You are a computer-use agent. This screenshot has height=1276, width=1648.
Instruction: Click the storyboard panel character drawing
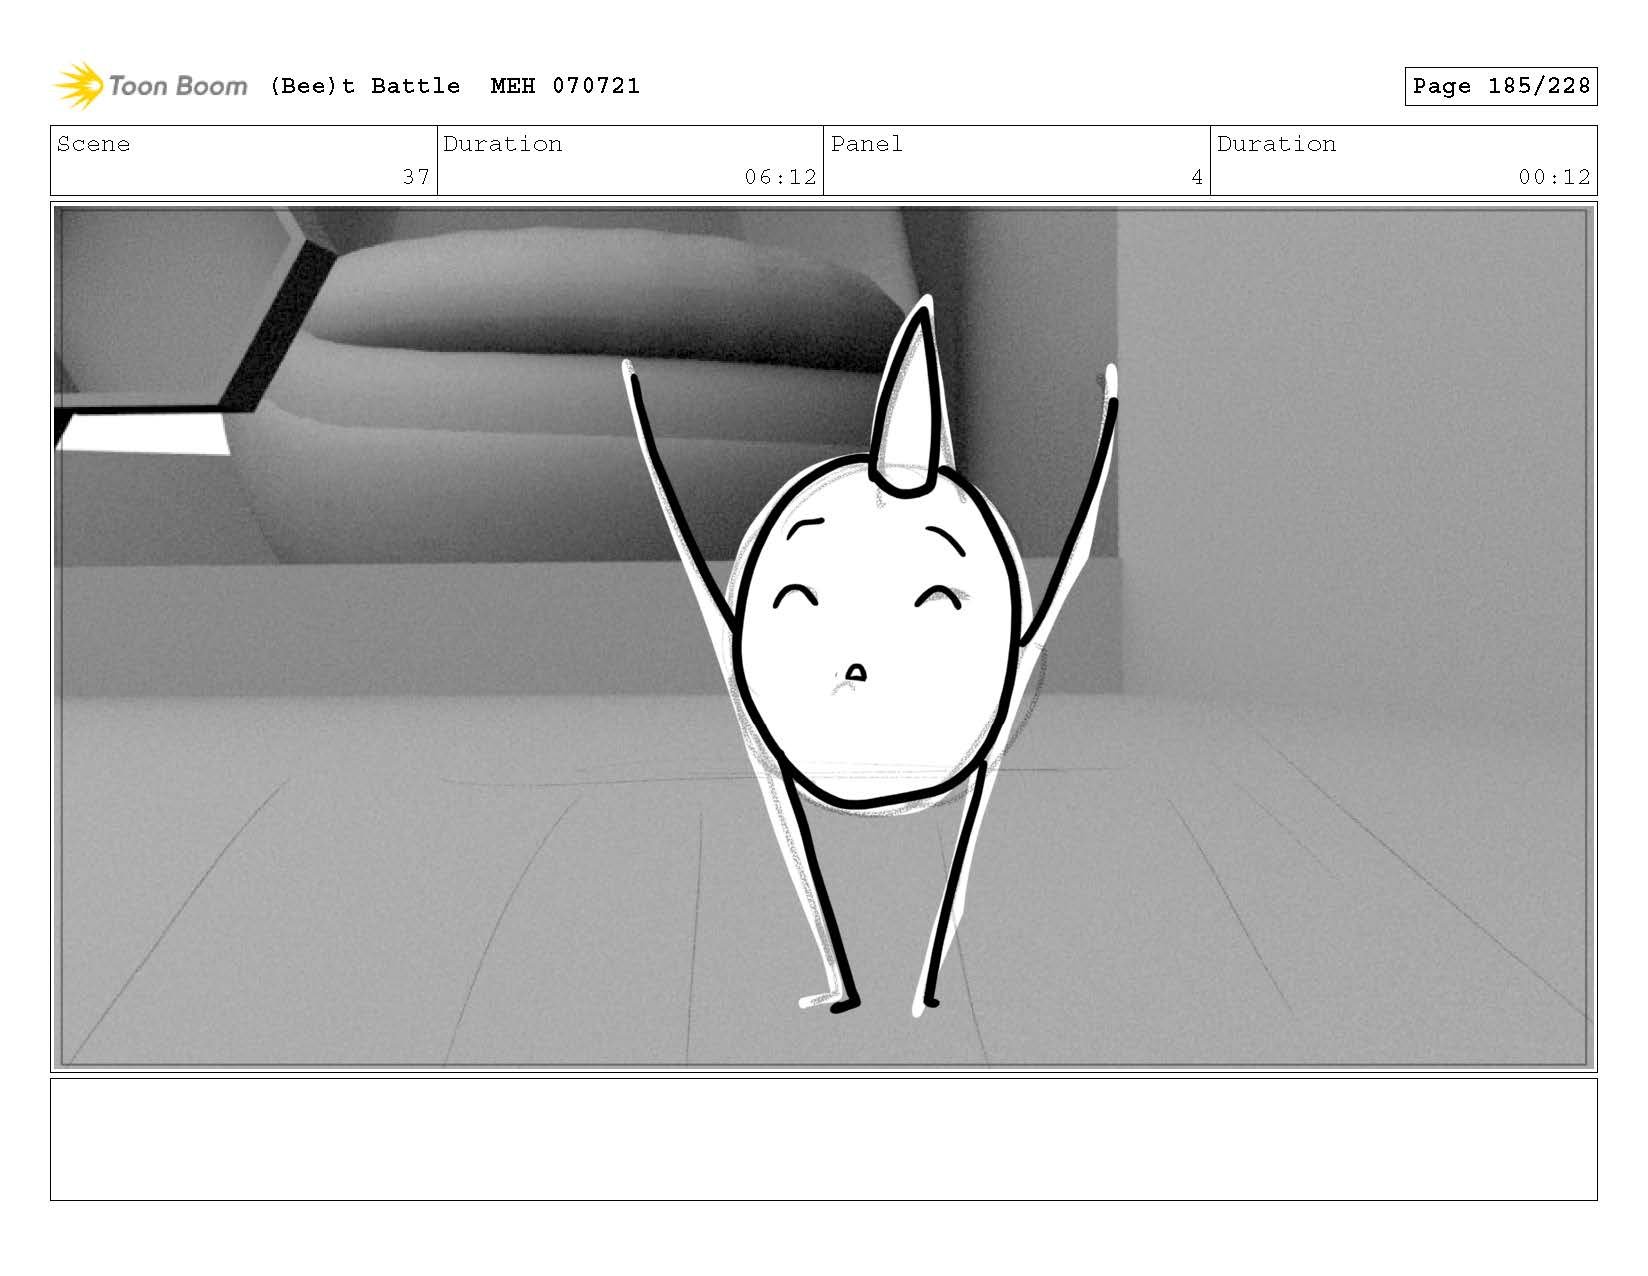point(870,655)
